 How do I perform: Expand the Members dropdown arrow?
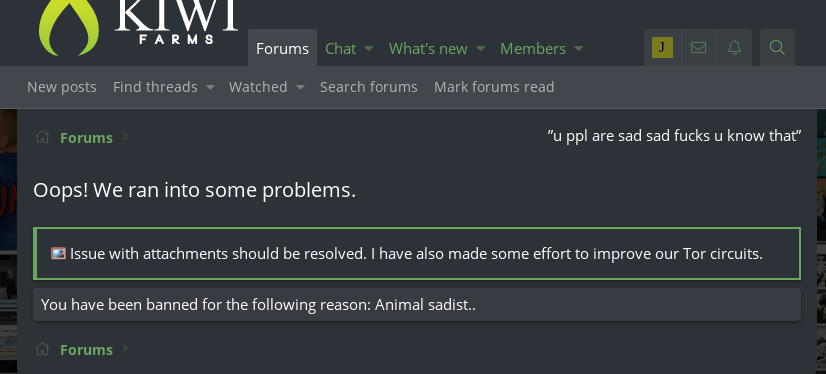pyautogui.click(x=578, y=48)
